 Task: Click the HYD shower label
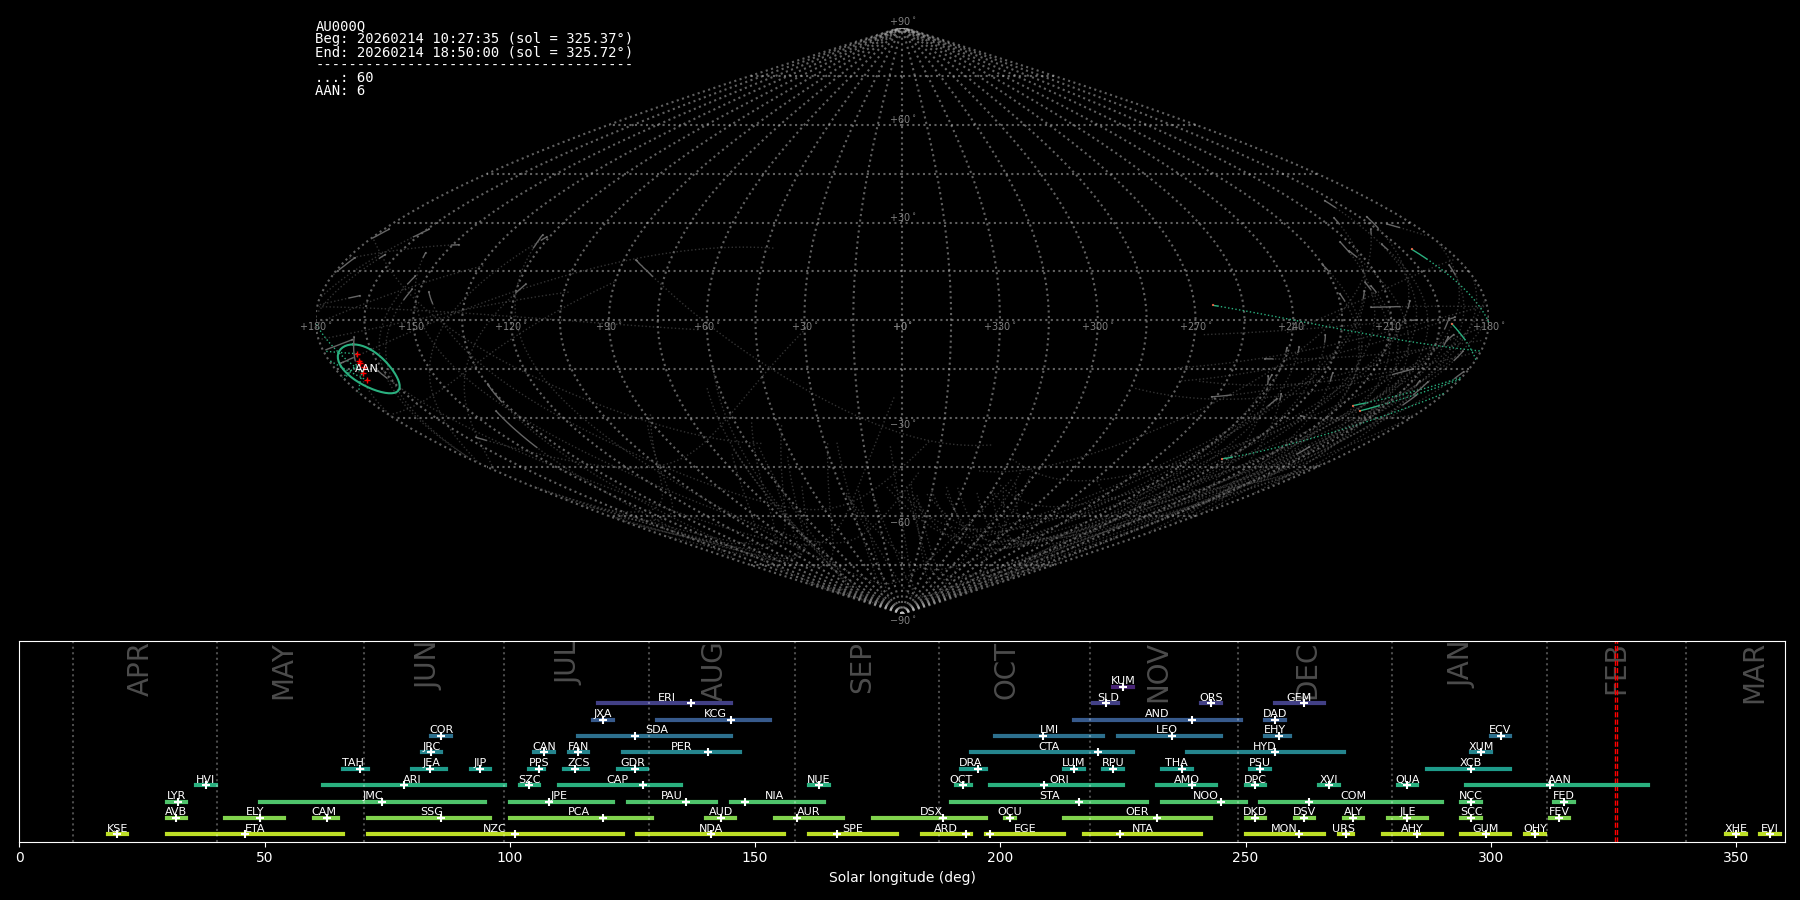click(x=1264, y=747)
